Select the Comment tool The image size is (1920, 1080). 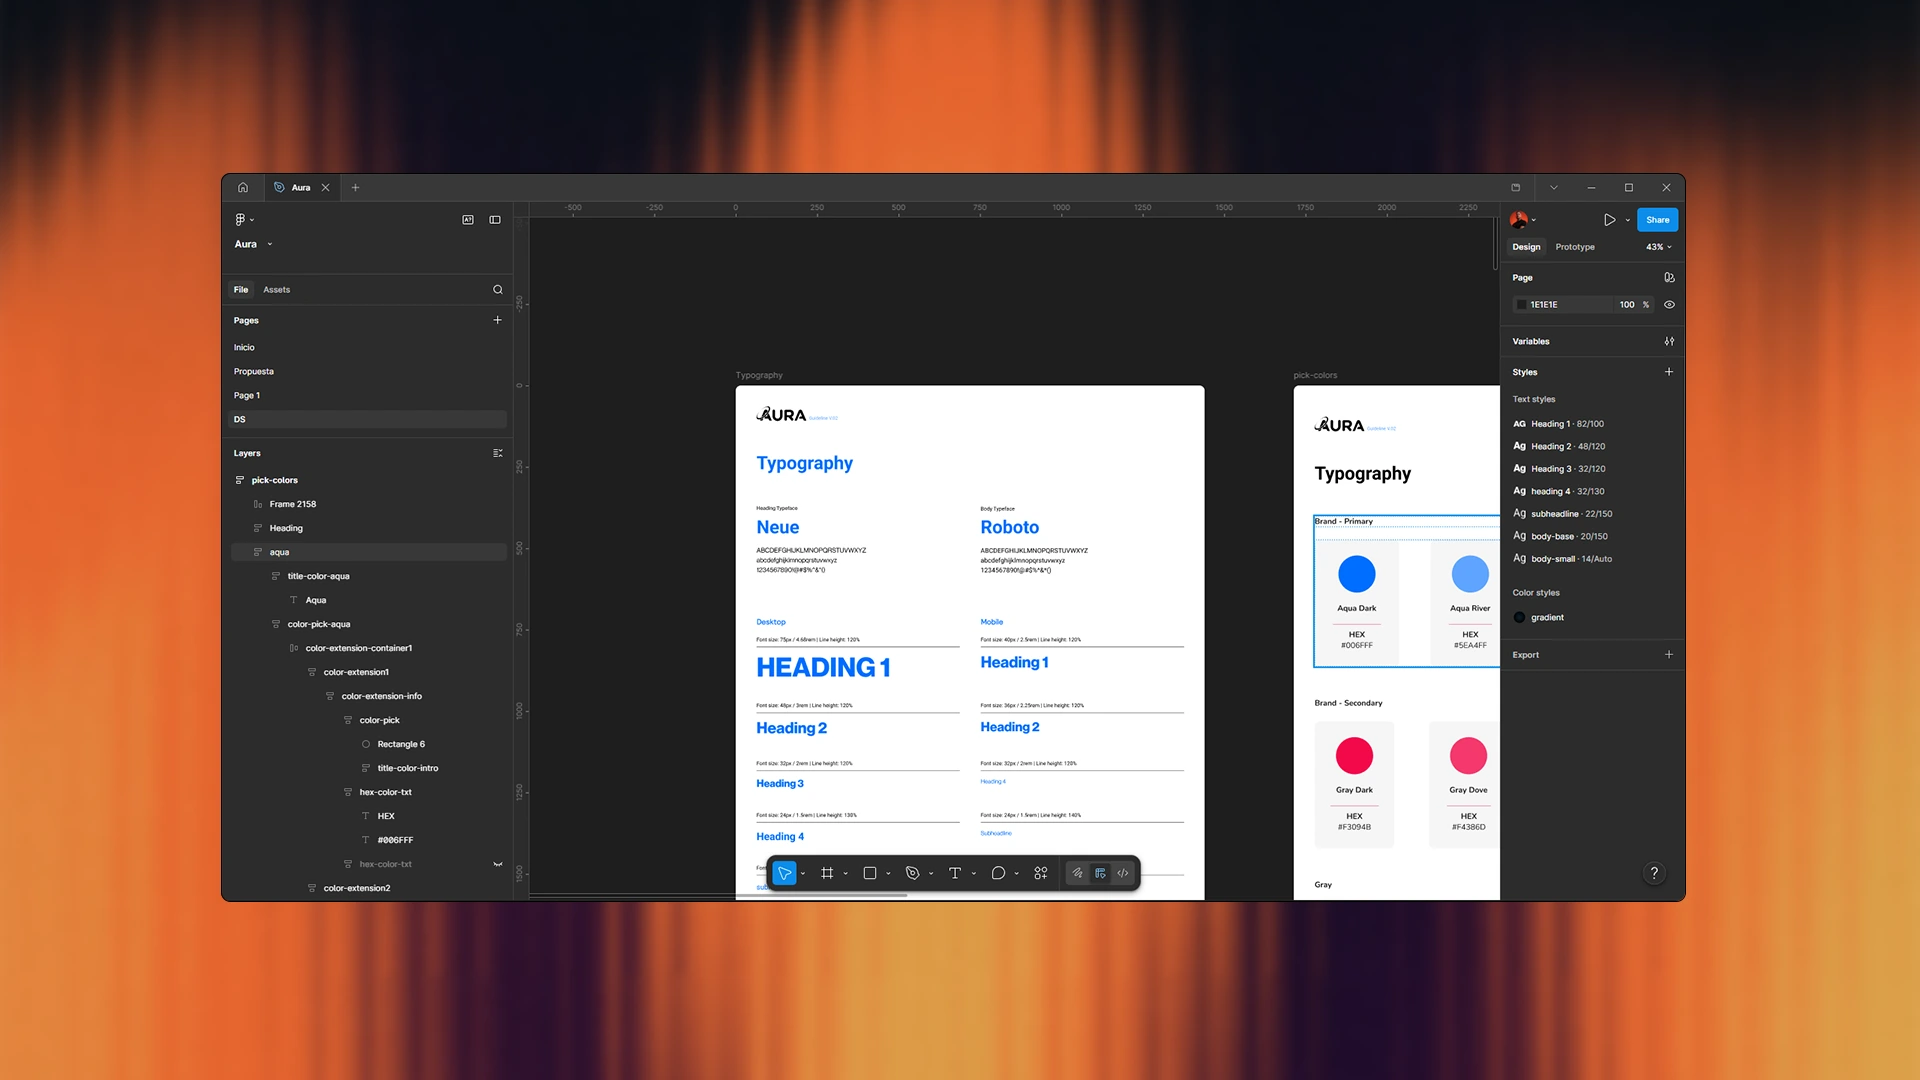[998, 873]
